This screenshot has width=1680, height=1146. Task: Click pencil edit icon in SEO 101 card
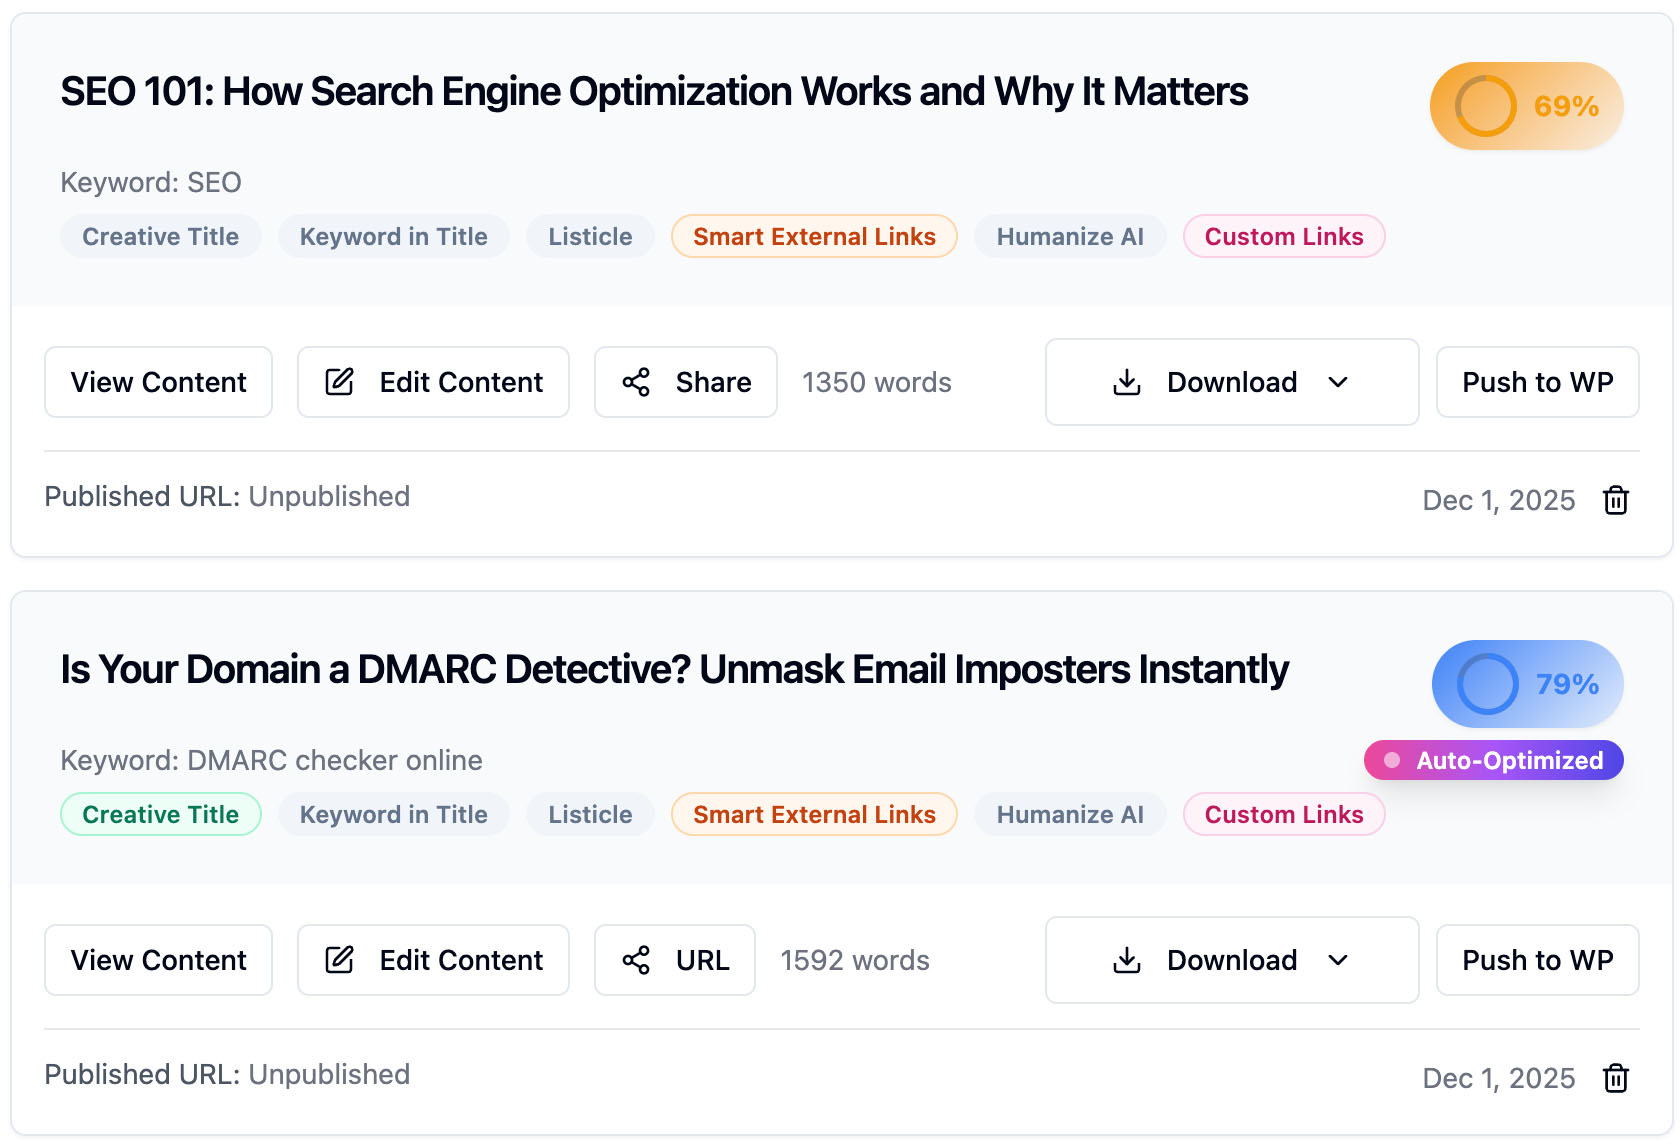coord(339,382)
